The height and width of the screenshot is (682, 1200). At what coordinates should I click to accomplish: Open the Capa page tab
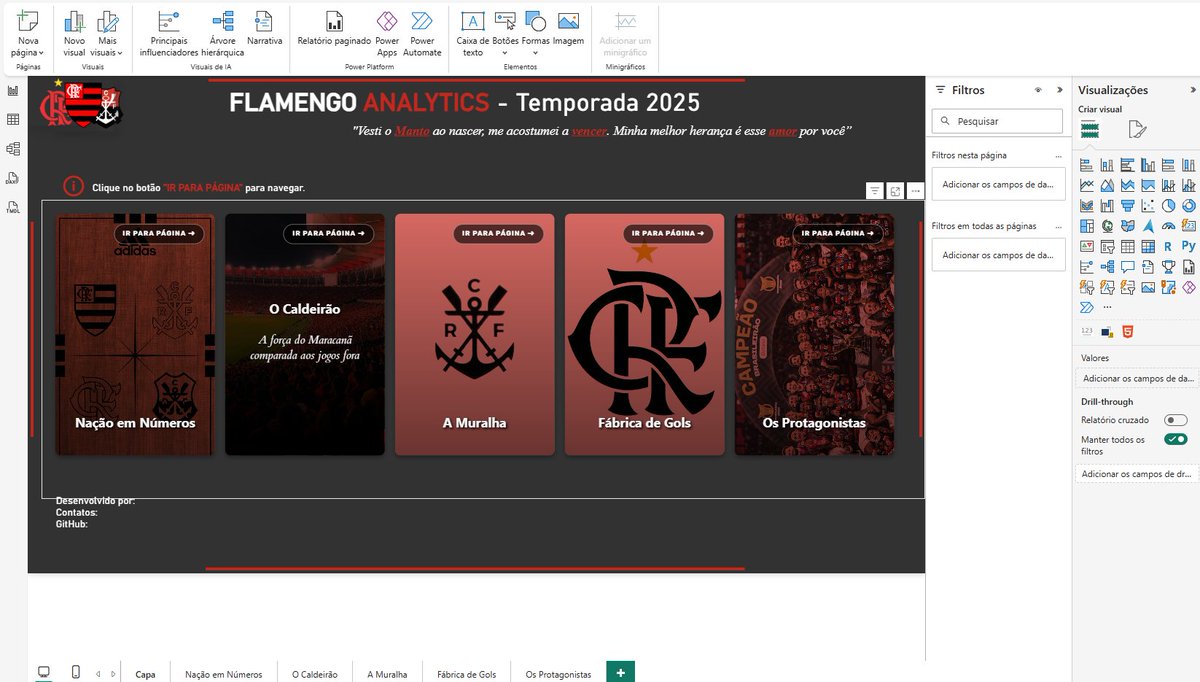pyautogui.click(x=145, y=674)
